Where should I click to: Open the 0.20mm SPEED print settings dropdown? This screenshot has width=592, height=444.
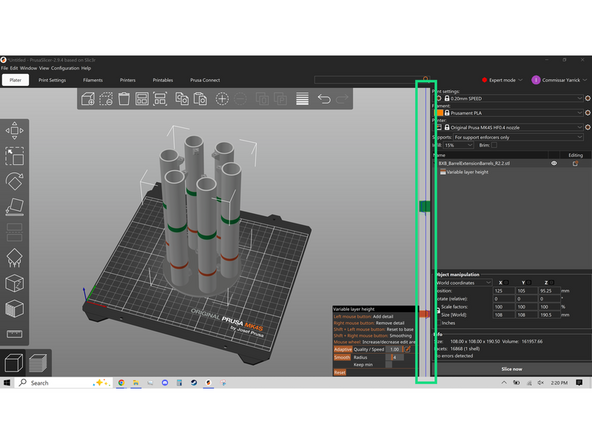(x=512, y=98)
